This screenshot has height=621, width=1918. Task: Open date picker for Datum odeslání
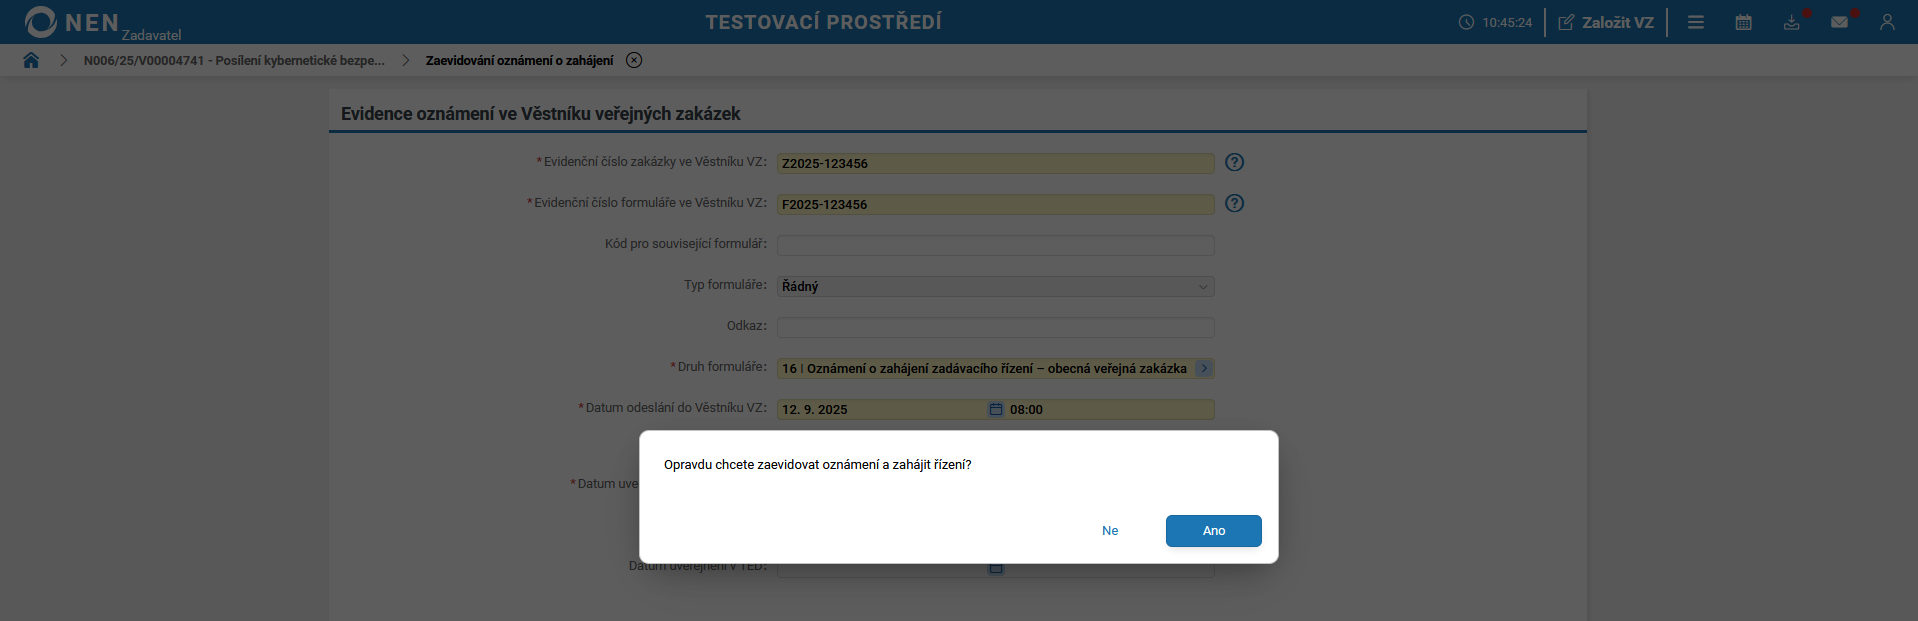[x=996, y=409]
